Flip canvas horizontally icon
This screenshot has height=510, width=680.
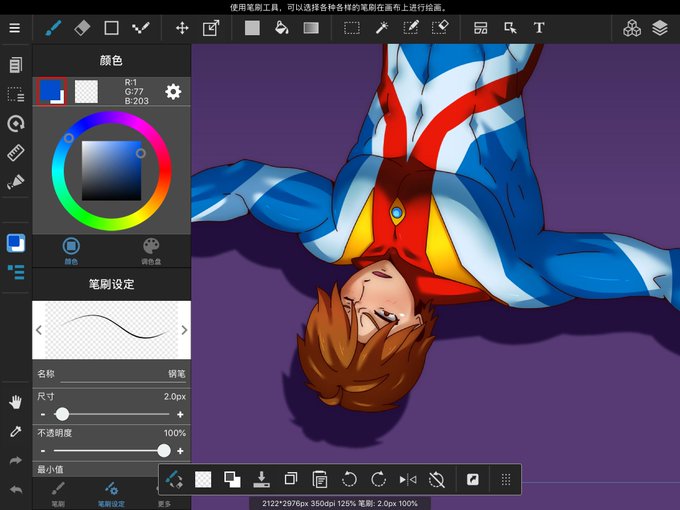point(408,480)
